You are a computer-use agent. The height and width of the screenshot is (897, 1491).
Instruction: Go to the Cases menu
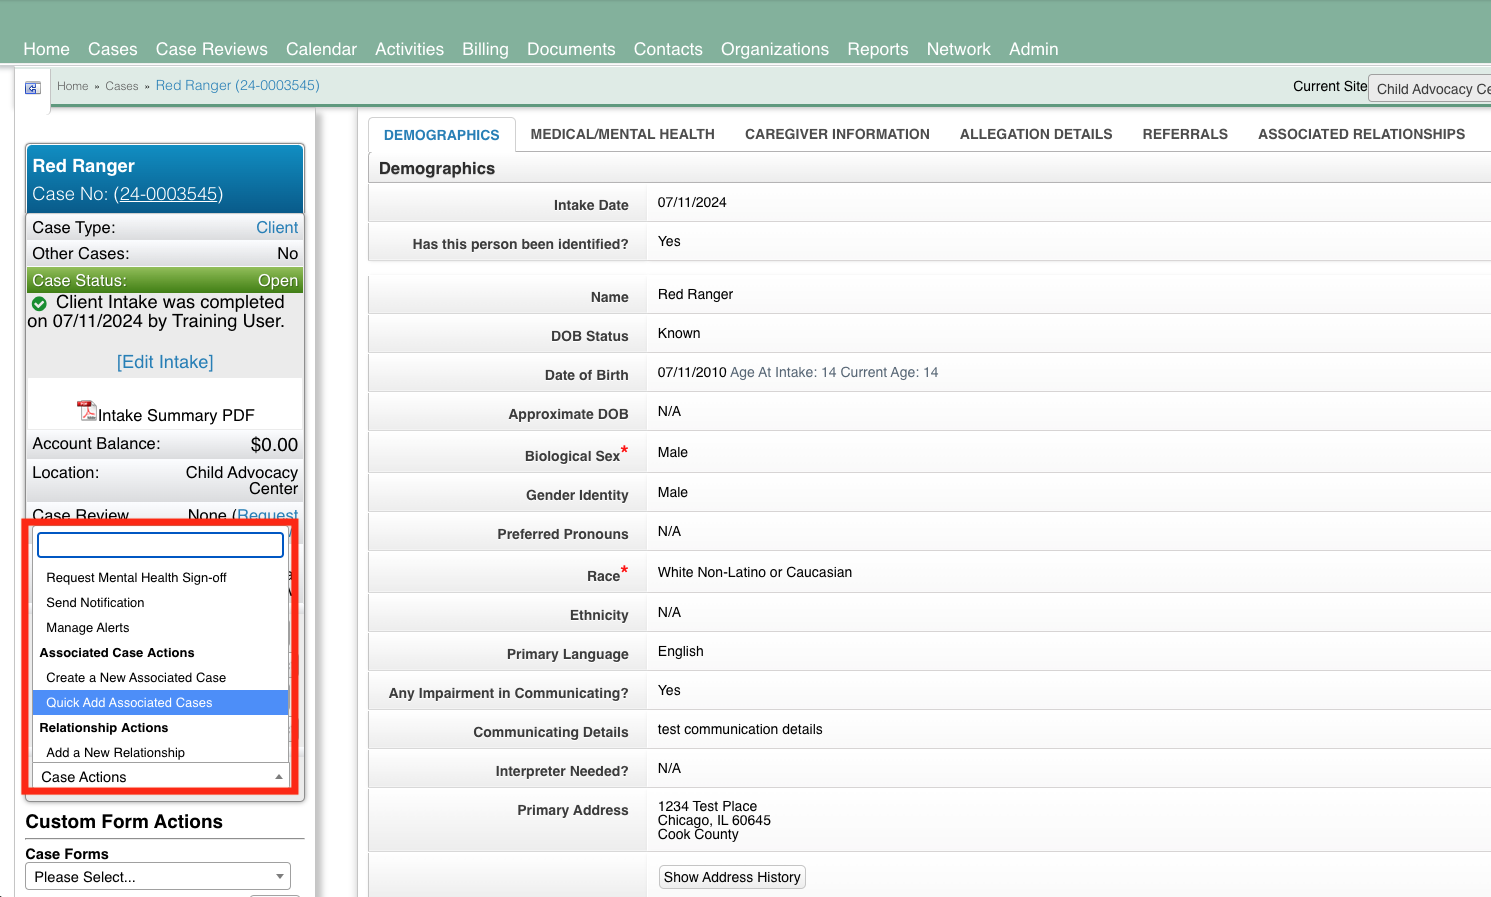113,49
